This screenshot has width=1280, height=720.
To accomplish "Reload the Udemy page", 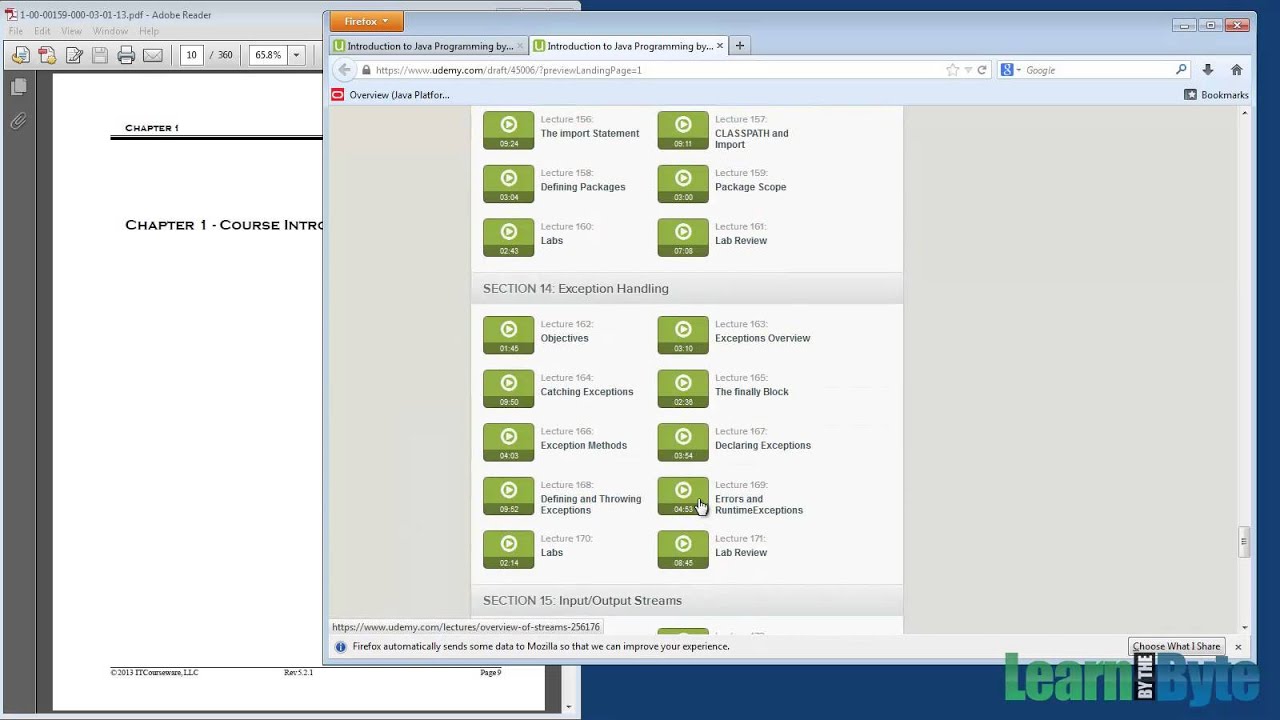I will [982, 70].
